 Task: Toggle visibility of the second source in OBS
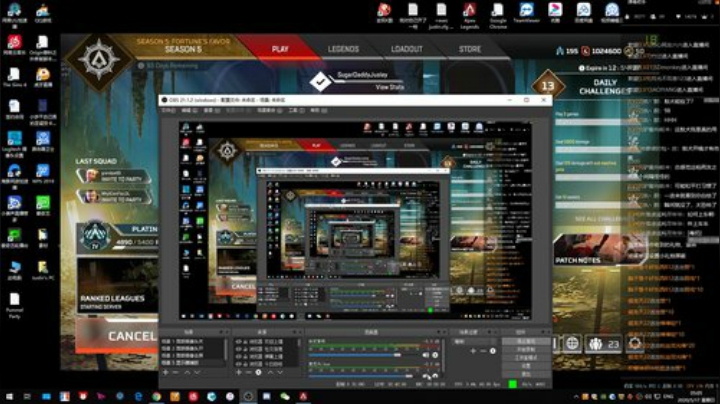coord(238,349)
